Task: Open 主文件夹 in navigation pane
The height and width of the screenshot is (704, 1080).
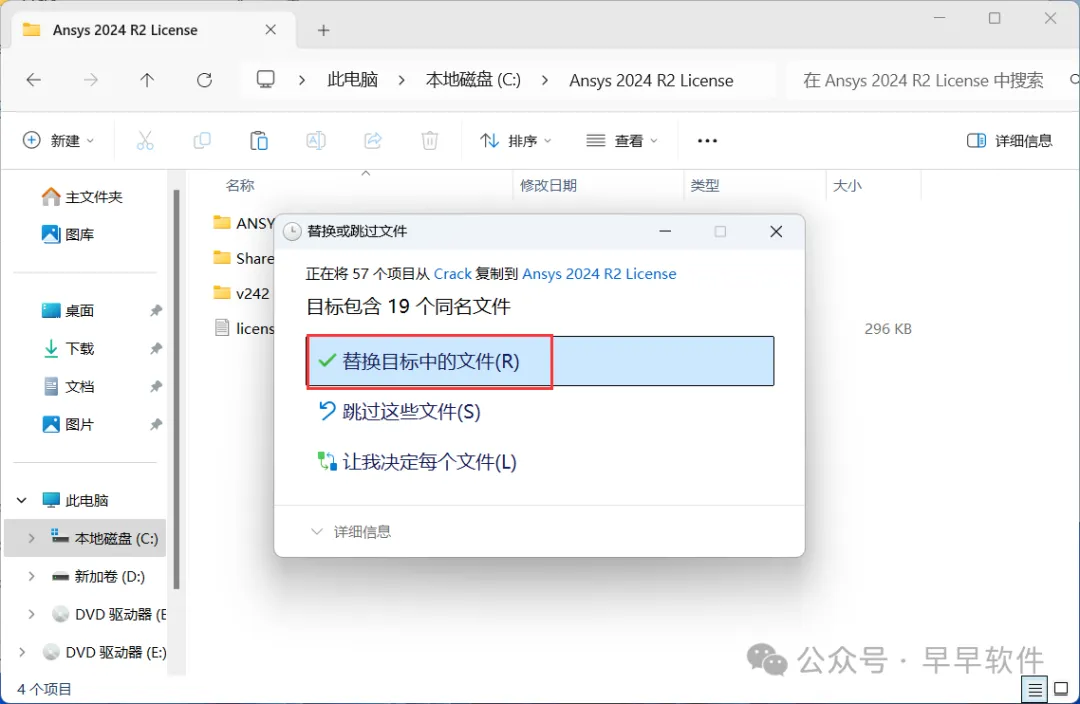Action: 83,197
